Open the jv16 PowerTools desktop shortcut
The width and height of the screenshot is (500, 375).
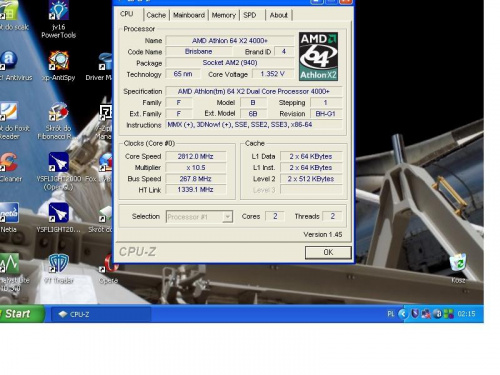(59, 11)
